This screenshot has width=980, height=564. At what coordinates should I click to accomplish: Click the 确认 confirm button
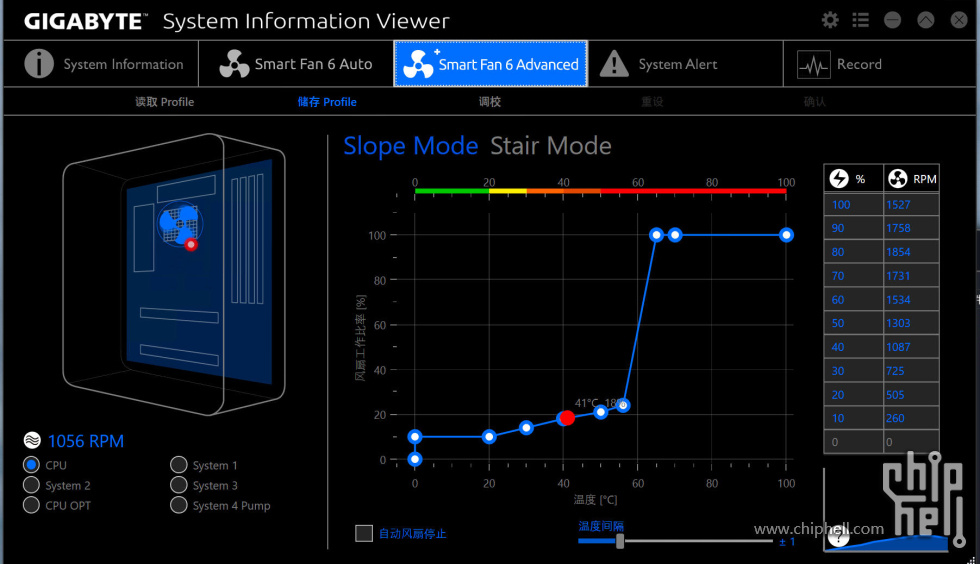(x=814, y=102)
